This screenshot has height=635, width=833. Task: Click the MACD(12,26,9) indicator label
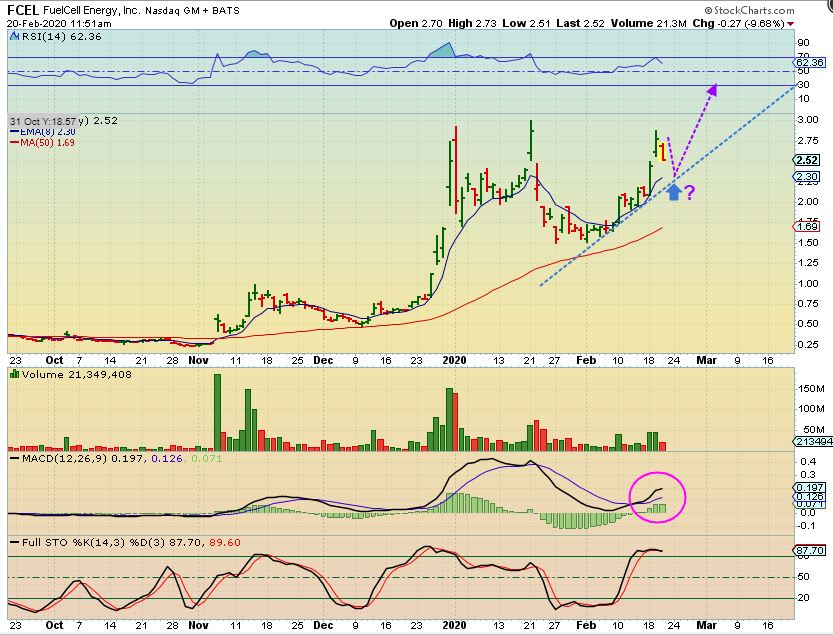click(x=58, y=458)
